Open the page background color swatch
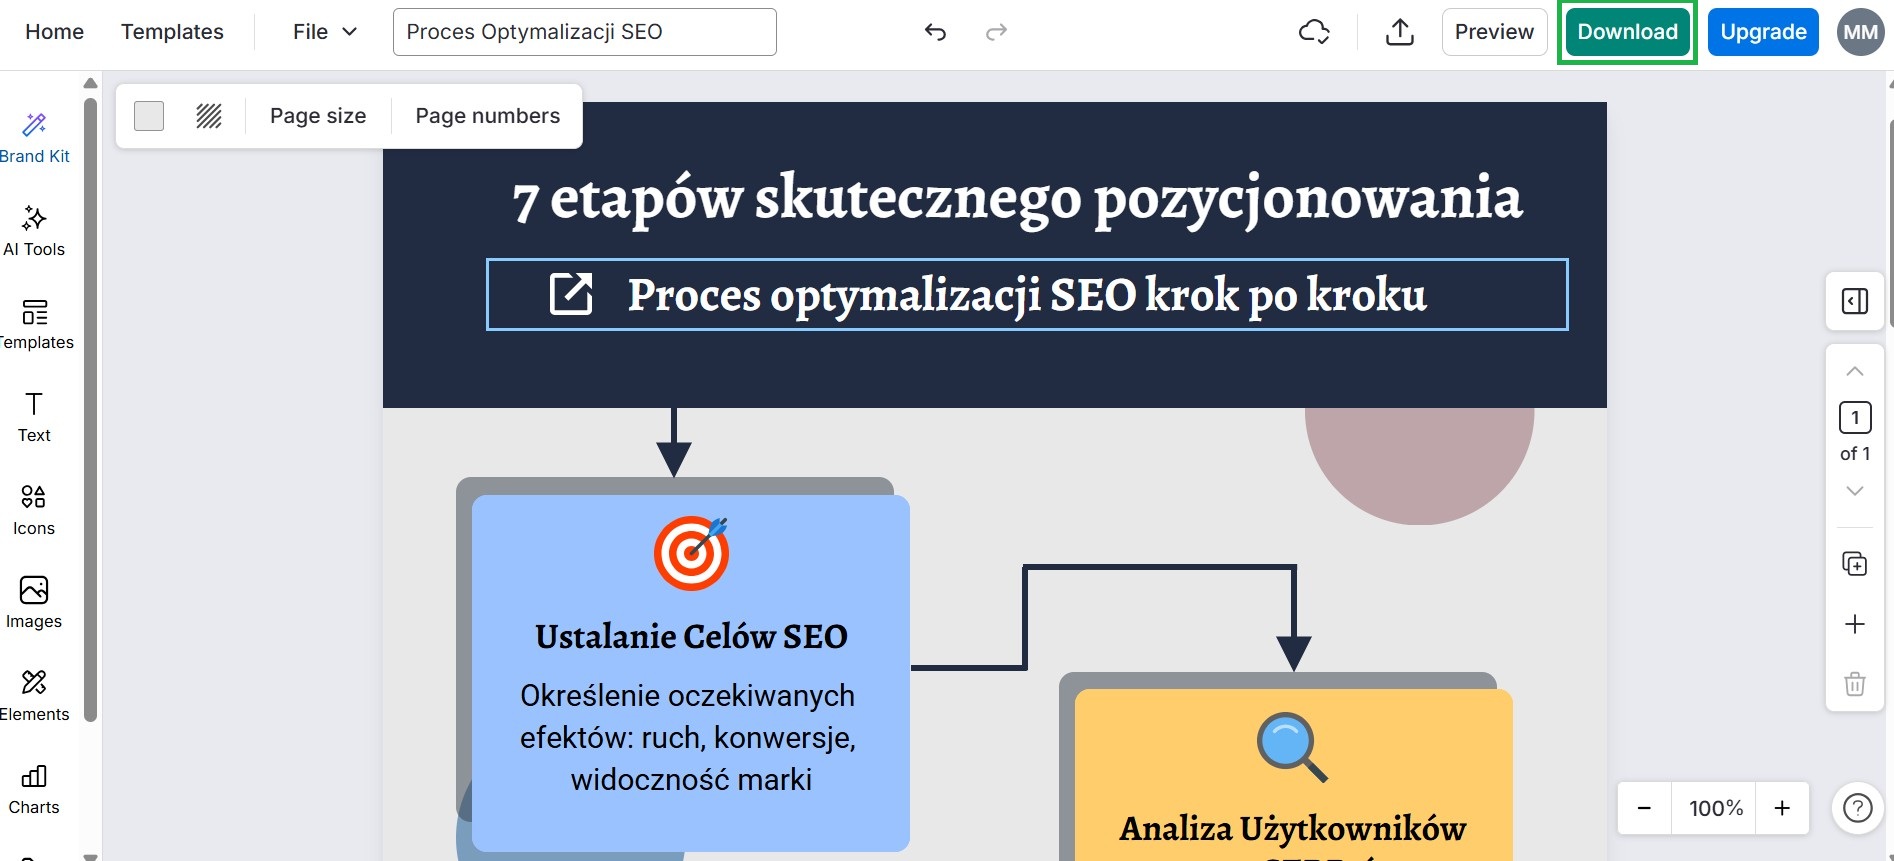 coord(149,116)
